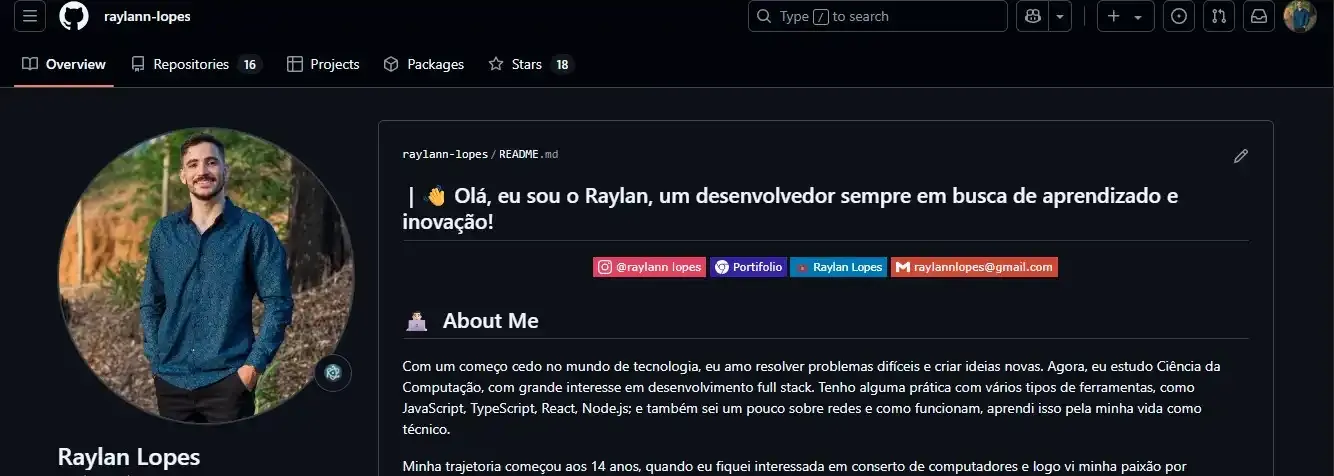The image size is (1334, 476).
Task: Go to GitHub home via Octocat logo
Action: click(74, 16)
